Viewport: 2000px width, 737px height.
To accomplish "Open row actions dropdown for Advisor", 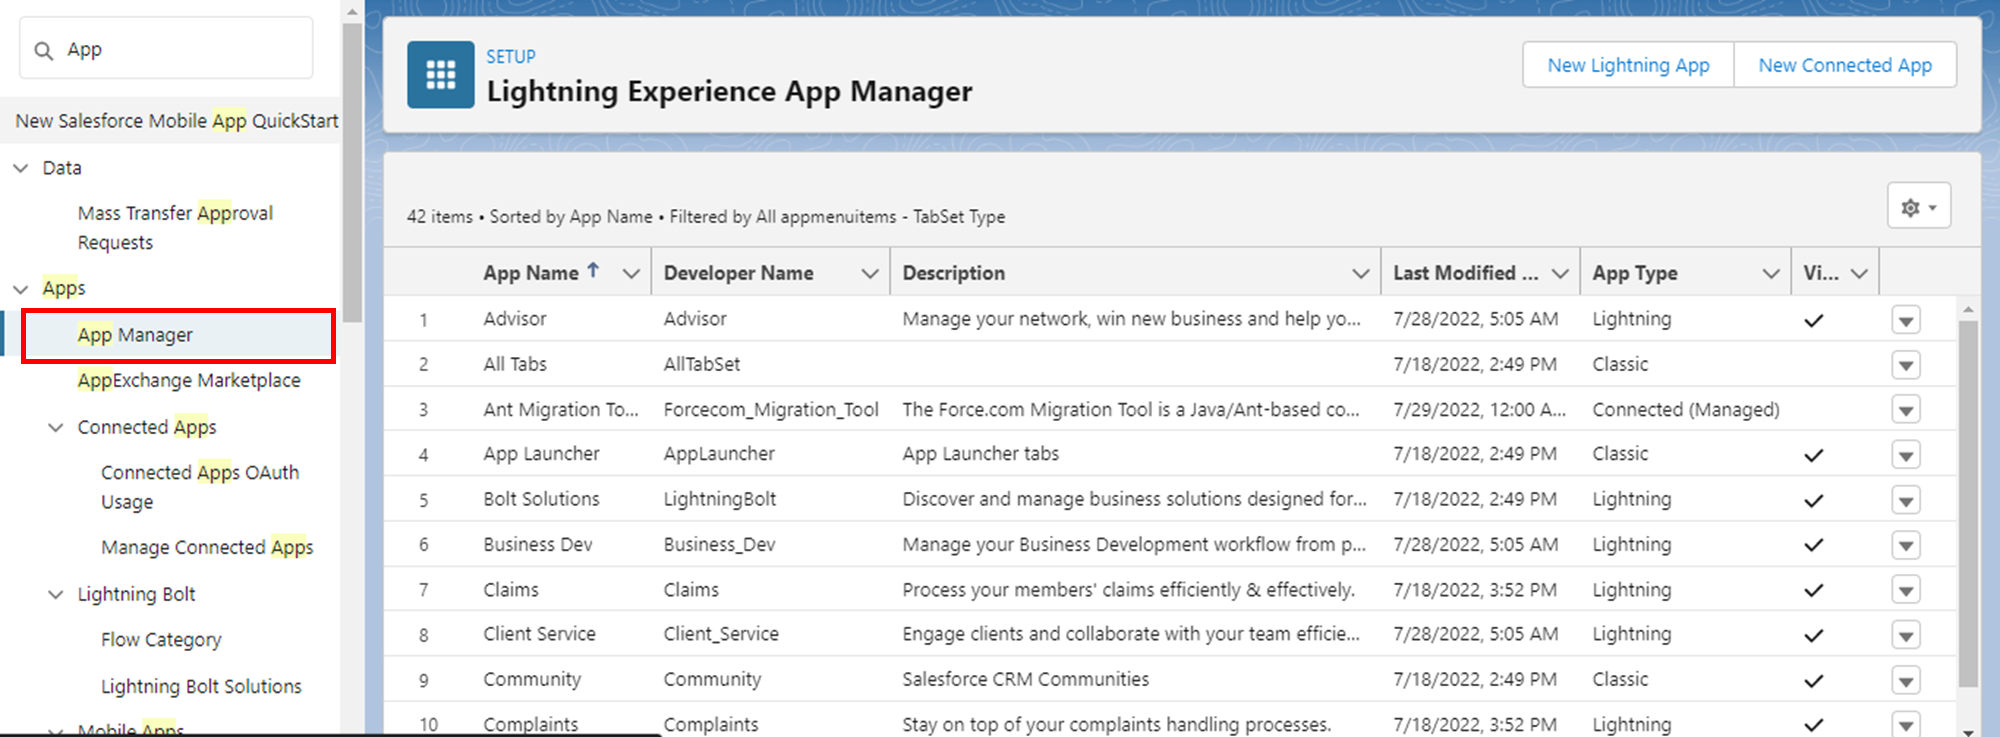I will [1906, 320].
